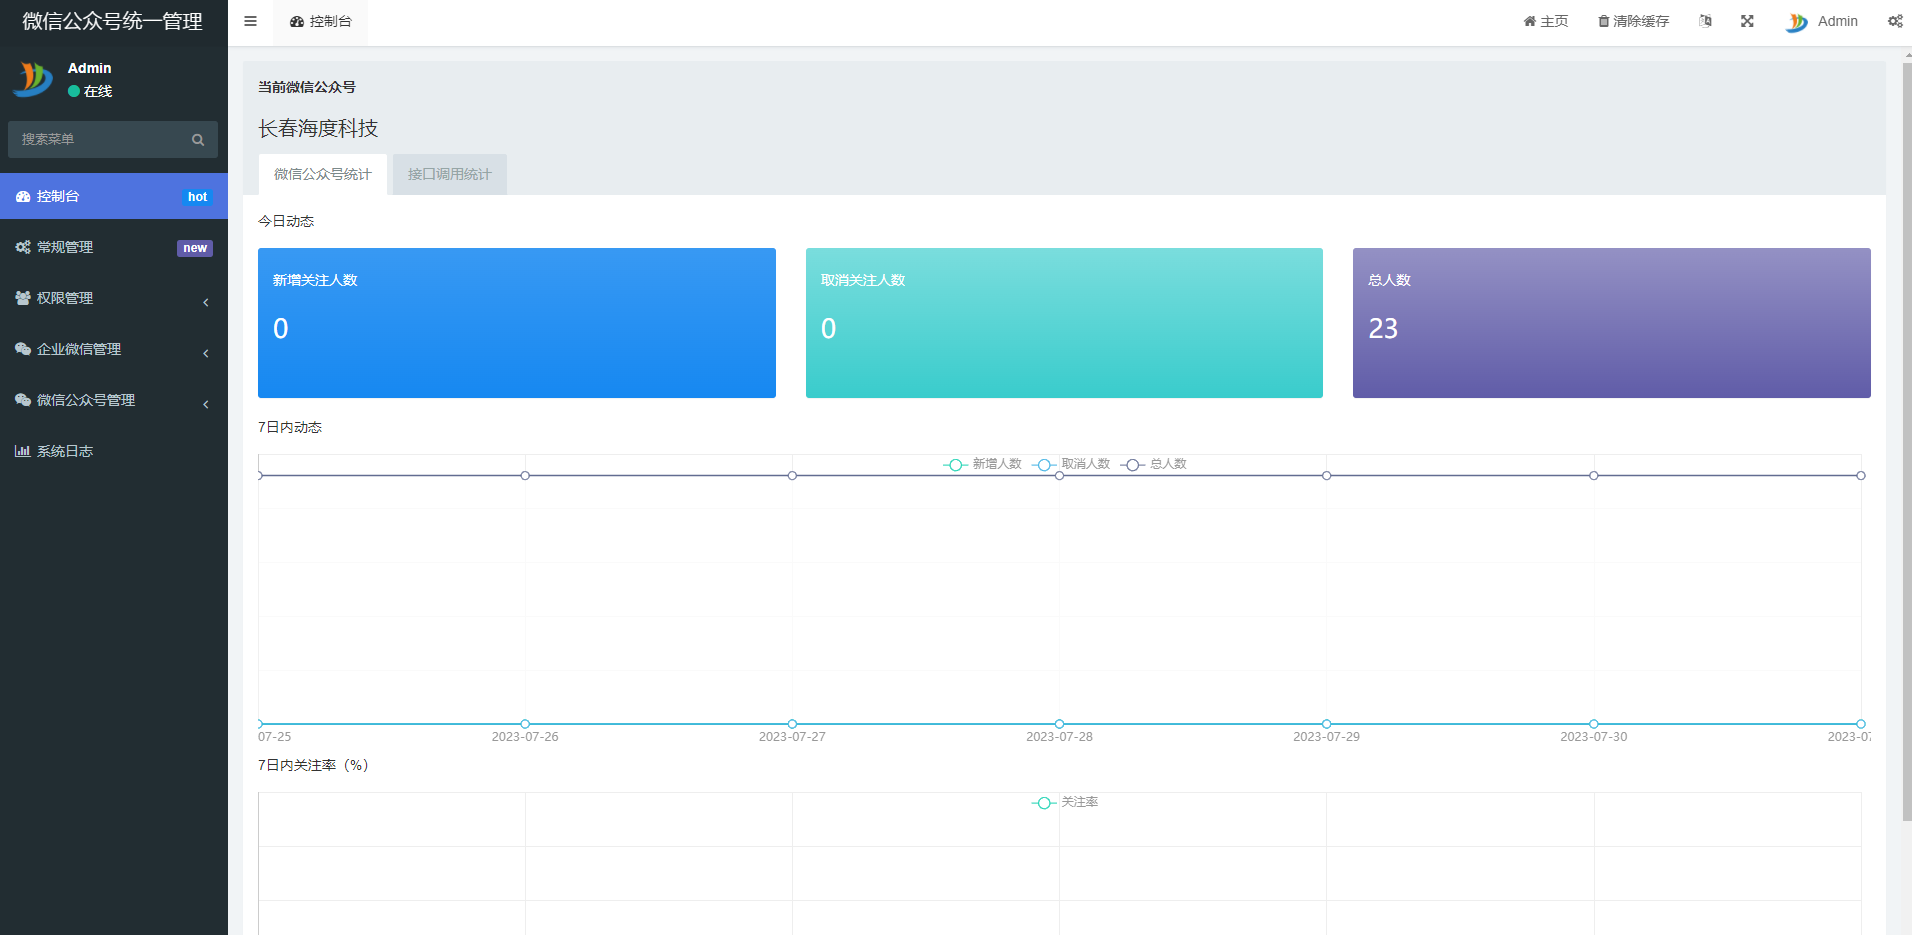The width and height of the screenshot is (1912, 935).
Task: Go to 主页 home link
Action: point(1545,21)
